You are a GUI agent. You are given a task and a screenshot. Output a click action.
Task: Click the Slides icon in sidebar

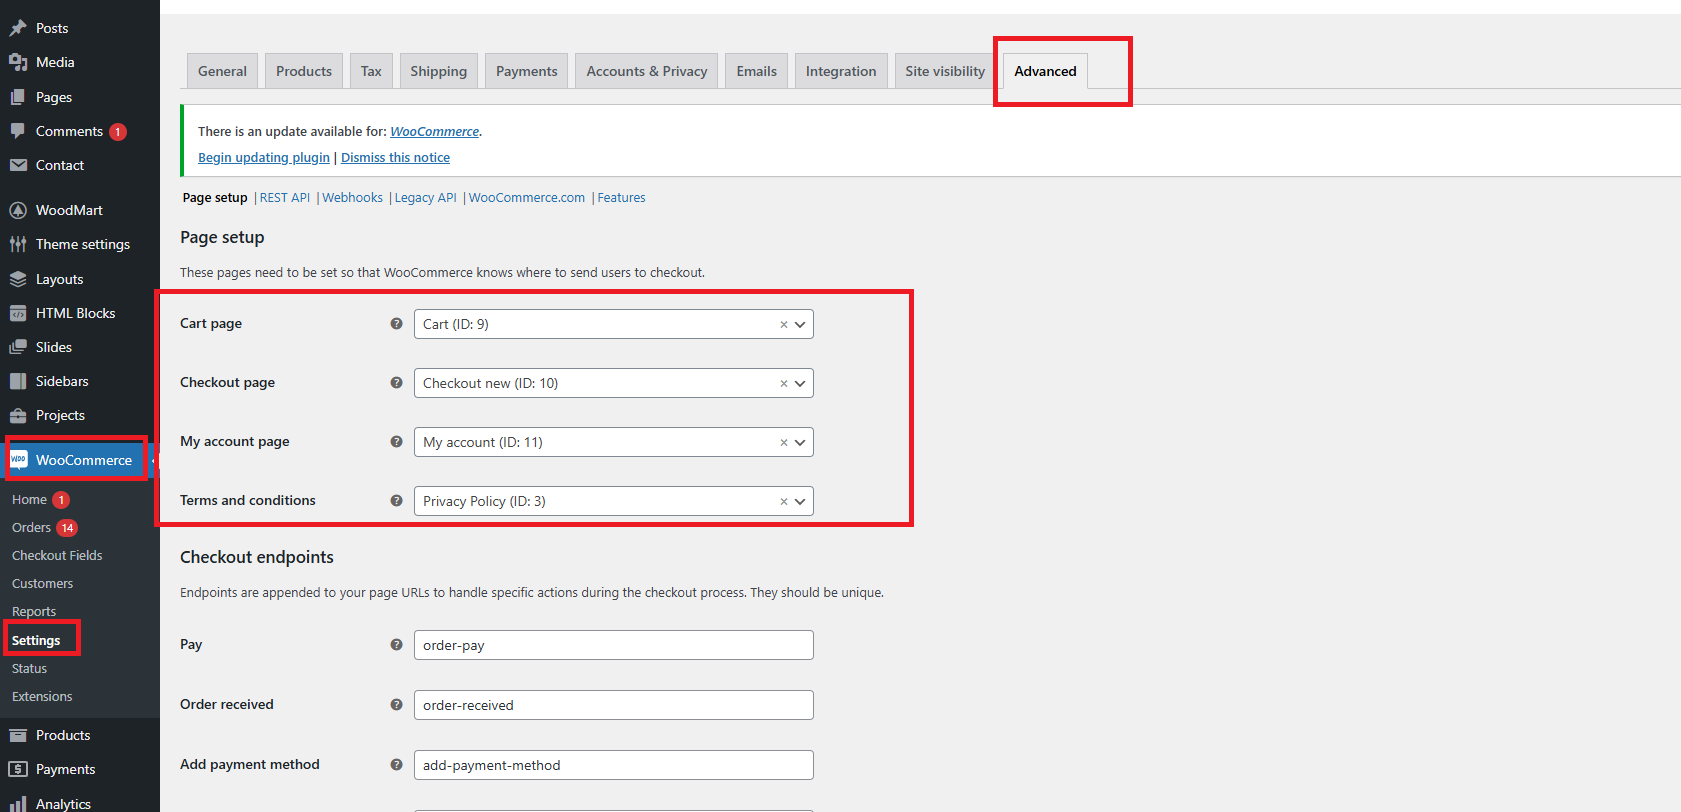(x=18, y=347)
